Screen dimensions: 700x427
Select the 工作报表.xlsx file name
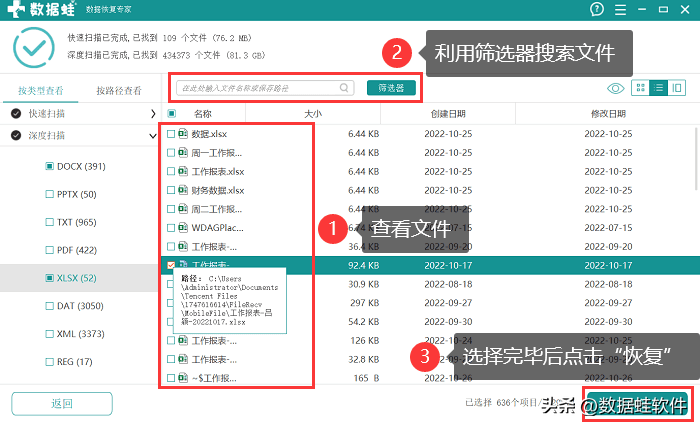click(218, 172)
